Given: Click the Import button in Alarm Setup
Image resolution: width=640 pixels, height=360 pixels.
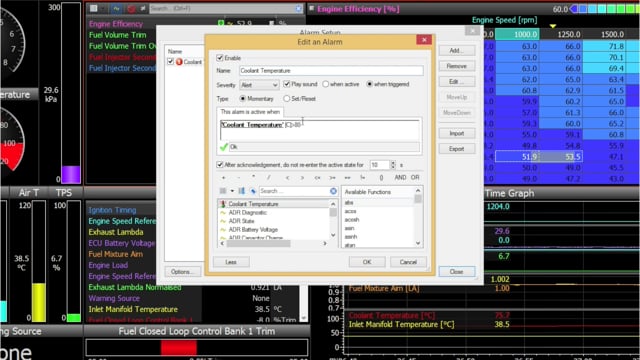Looking at the screenshot, I should [457, 133].
